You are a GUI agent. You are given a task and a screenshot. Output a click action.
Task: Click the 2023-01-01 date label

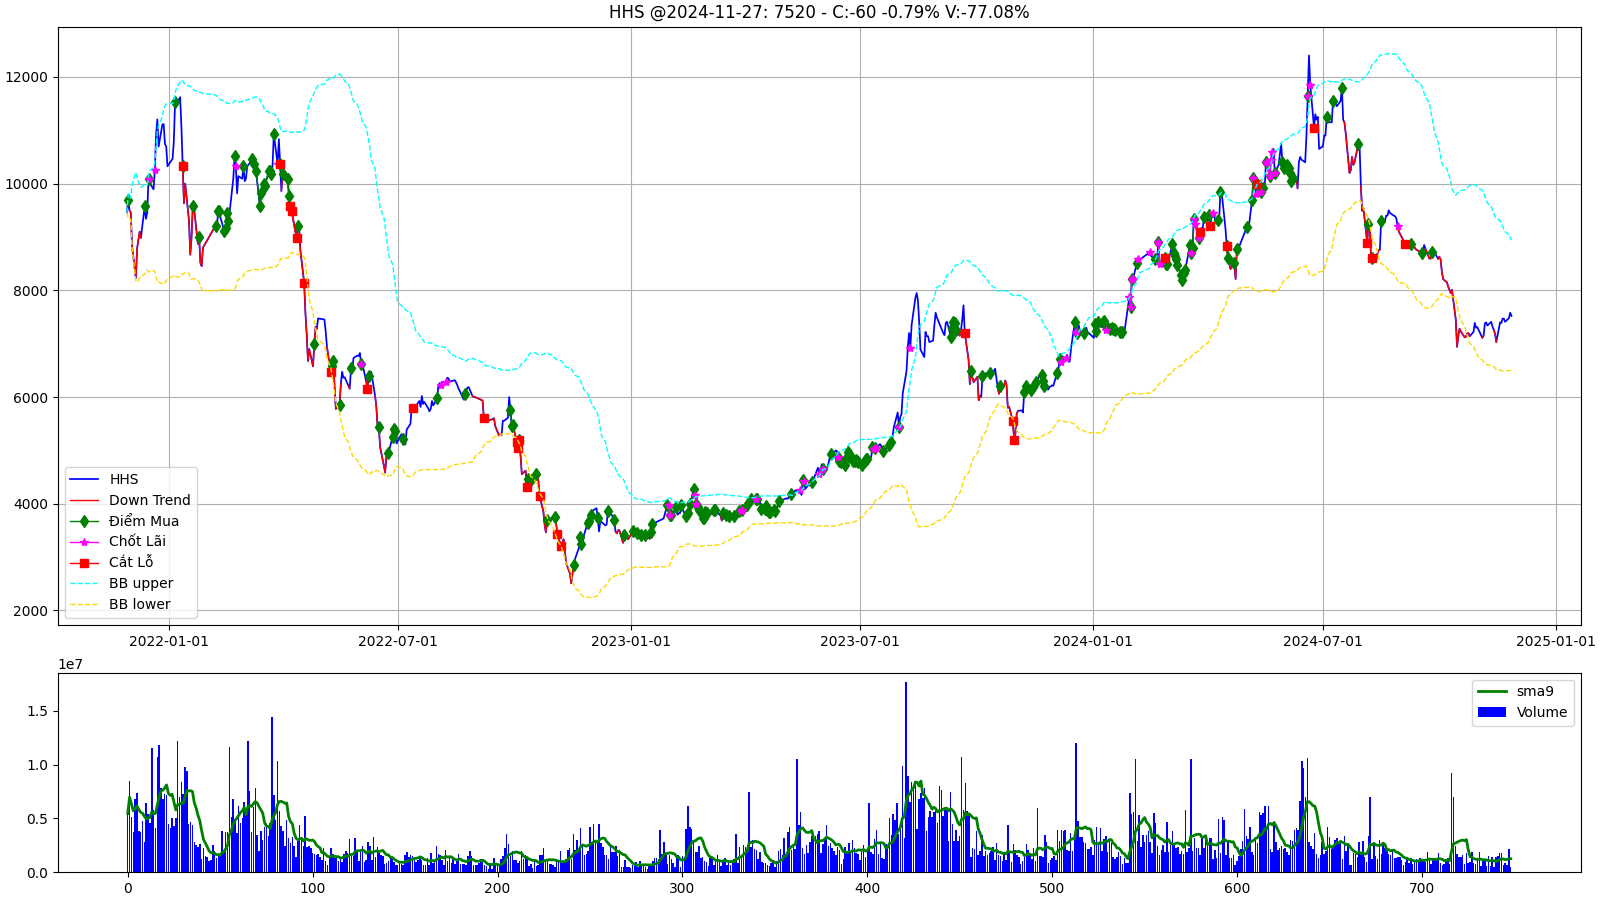point(631,641)
